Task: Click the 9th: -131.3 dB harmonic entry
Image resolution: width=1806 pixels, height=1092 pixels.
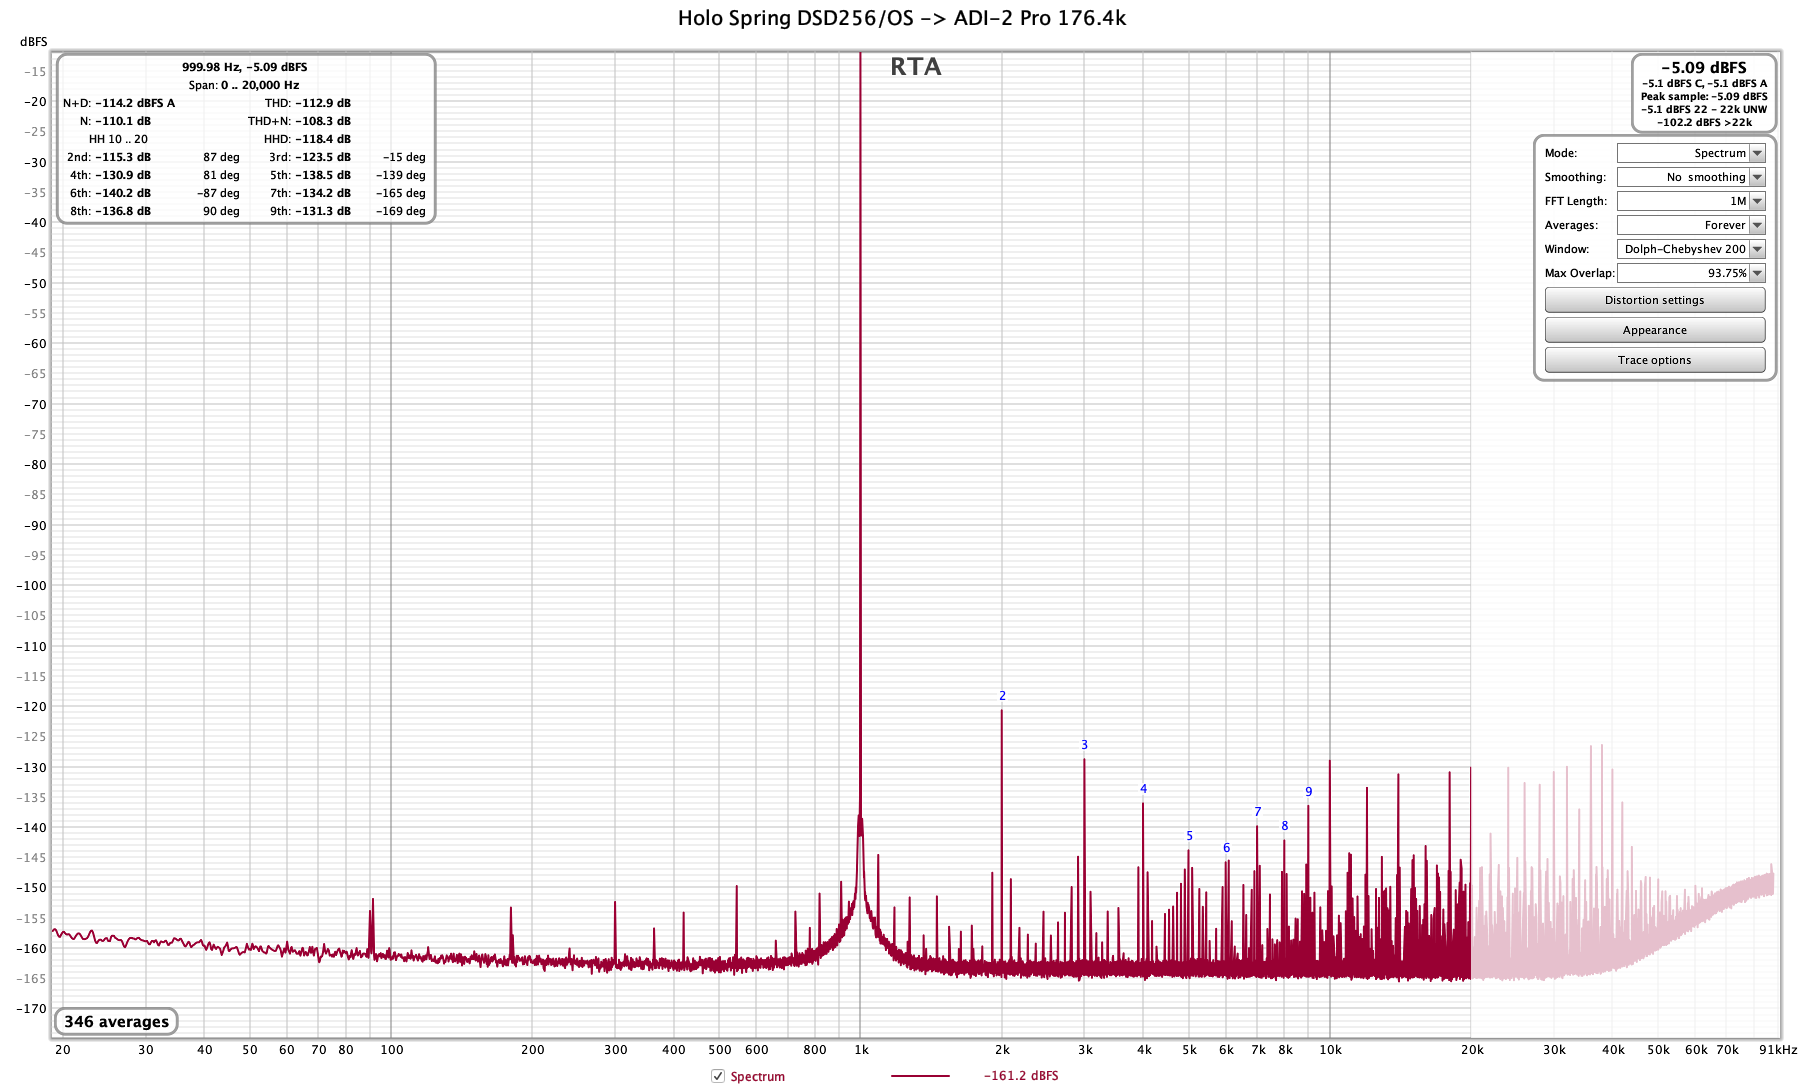Action: click(x=309, y=211)
